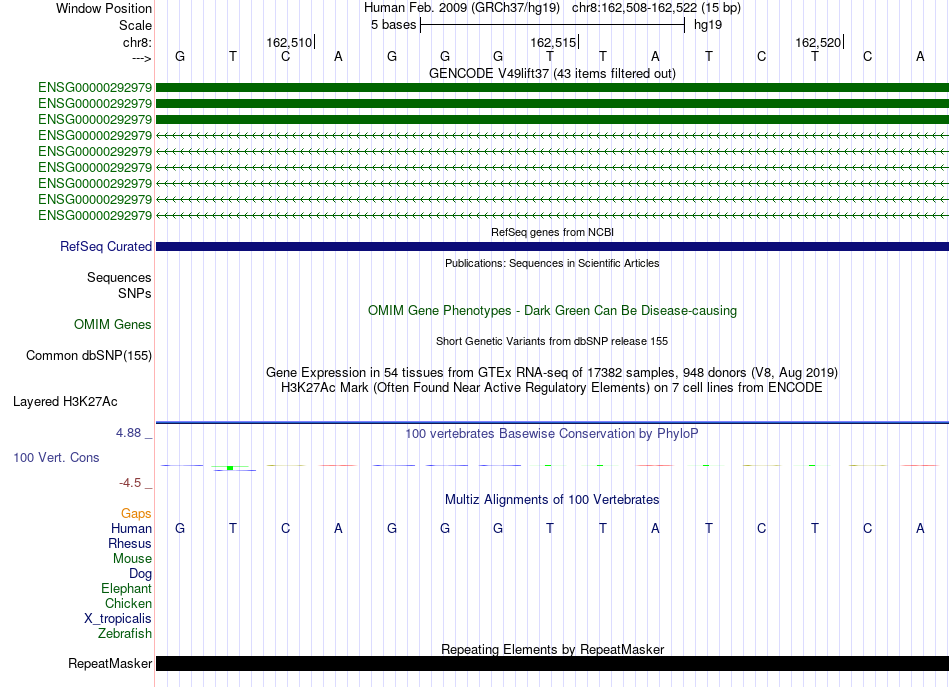Click the orange Gaps label
The width and height of the screenshot is (950, 687).
coord(136,513)
